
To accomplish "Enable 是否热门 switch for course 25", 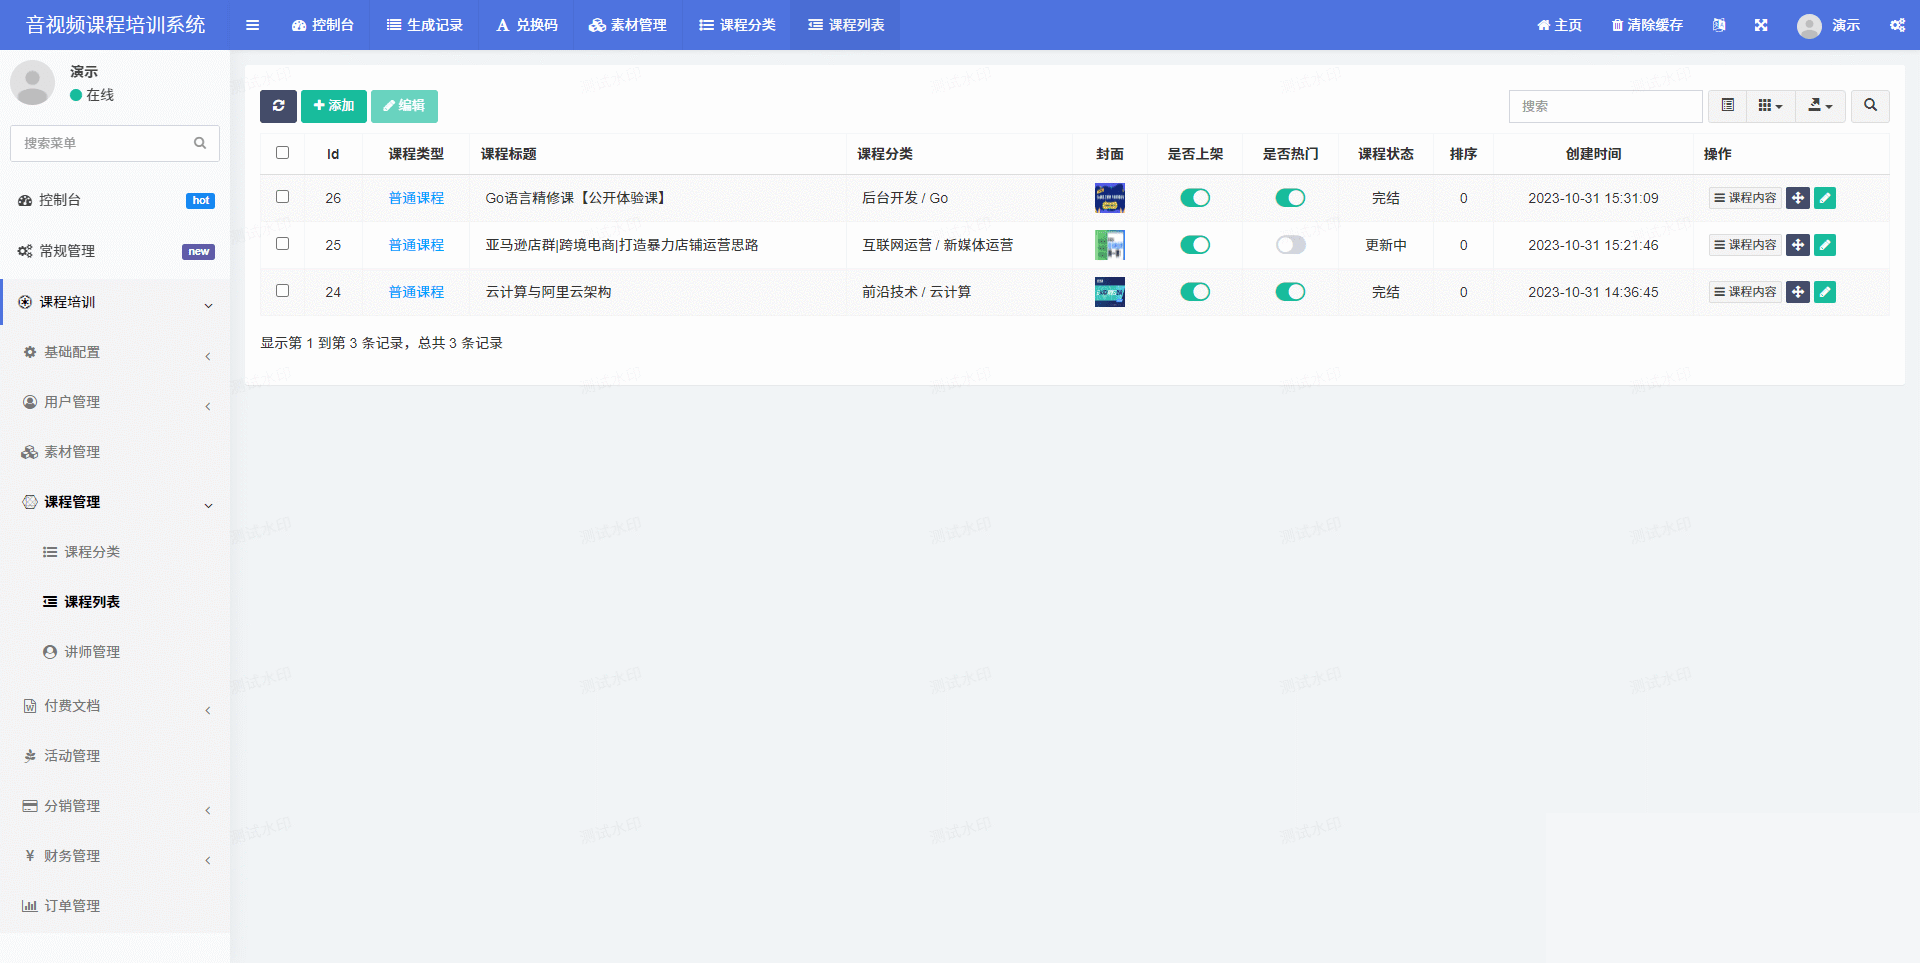I will pyautogui.click(x=1290, y=245).
